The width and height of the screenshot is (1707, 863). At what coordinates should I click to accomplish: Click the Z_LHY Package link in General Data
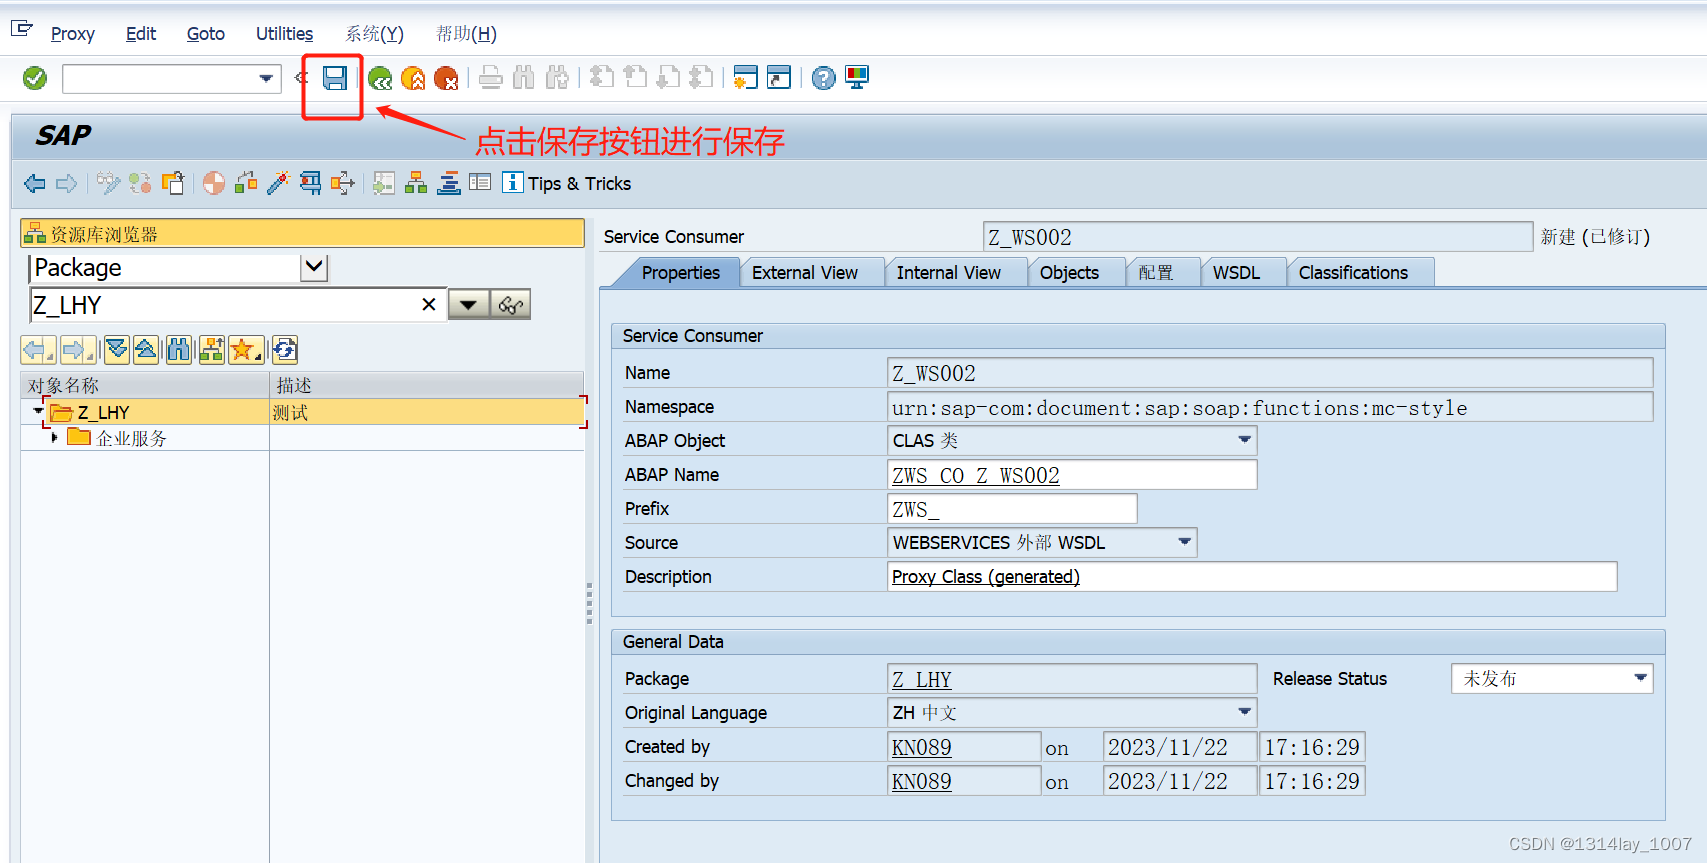922,679
